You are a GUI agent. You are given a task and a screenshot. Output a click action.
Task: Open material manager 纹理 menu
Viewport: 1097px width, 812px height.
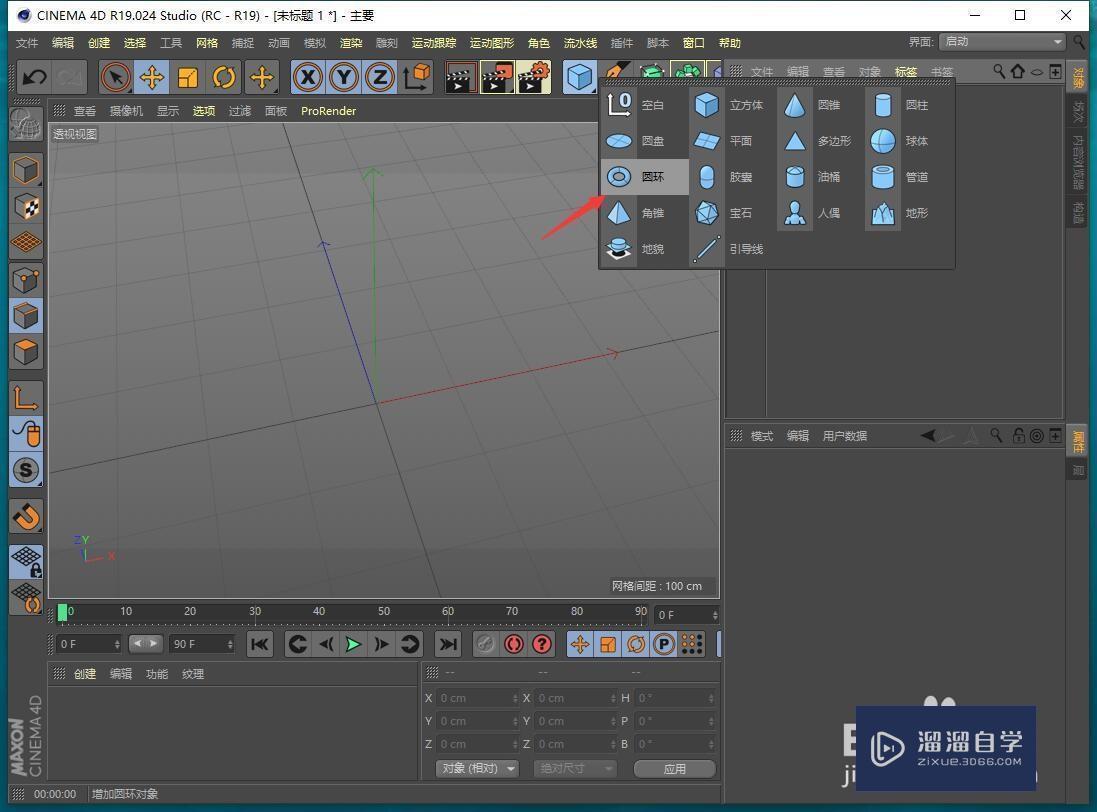tap(192, 674)
